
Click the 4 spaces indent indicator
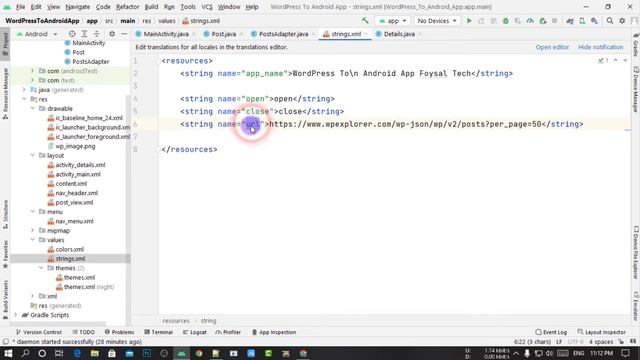coord(600,342)
